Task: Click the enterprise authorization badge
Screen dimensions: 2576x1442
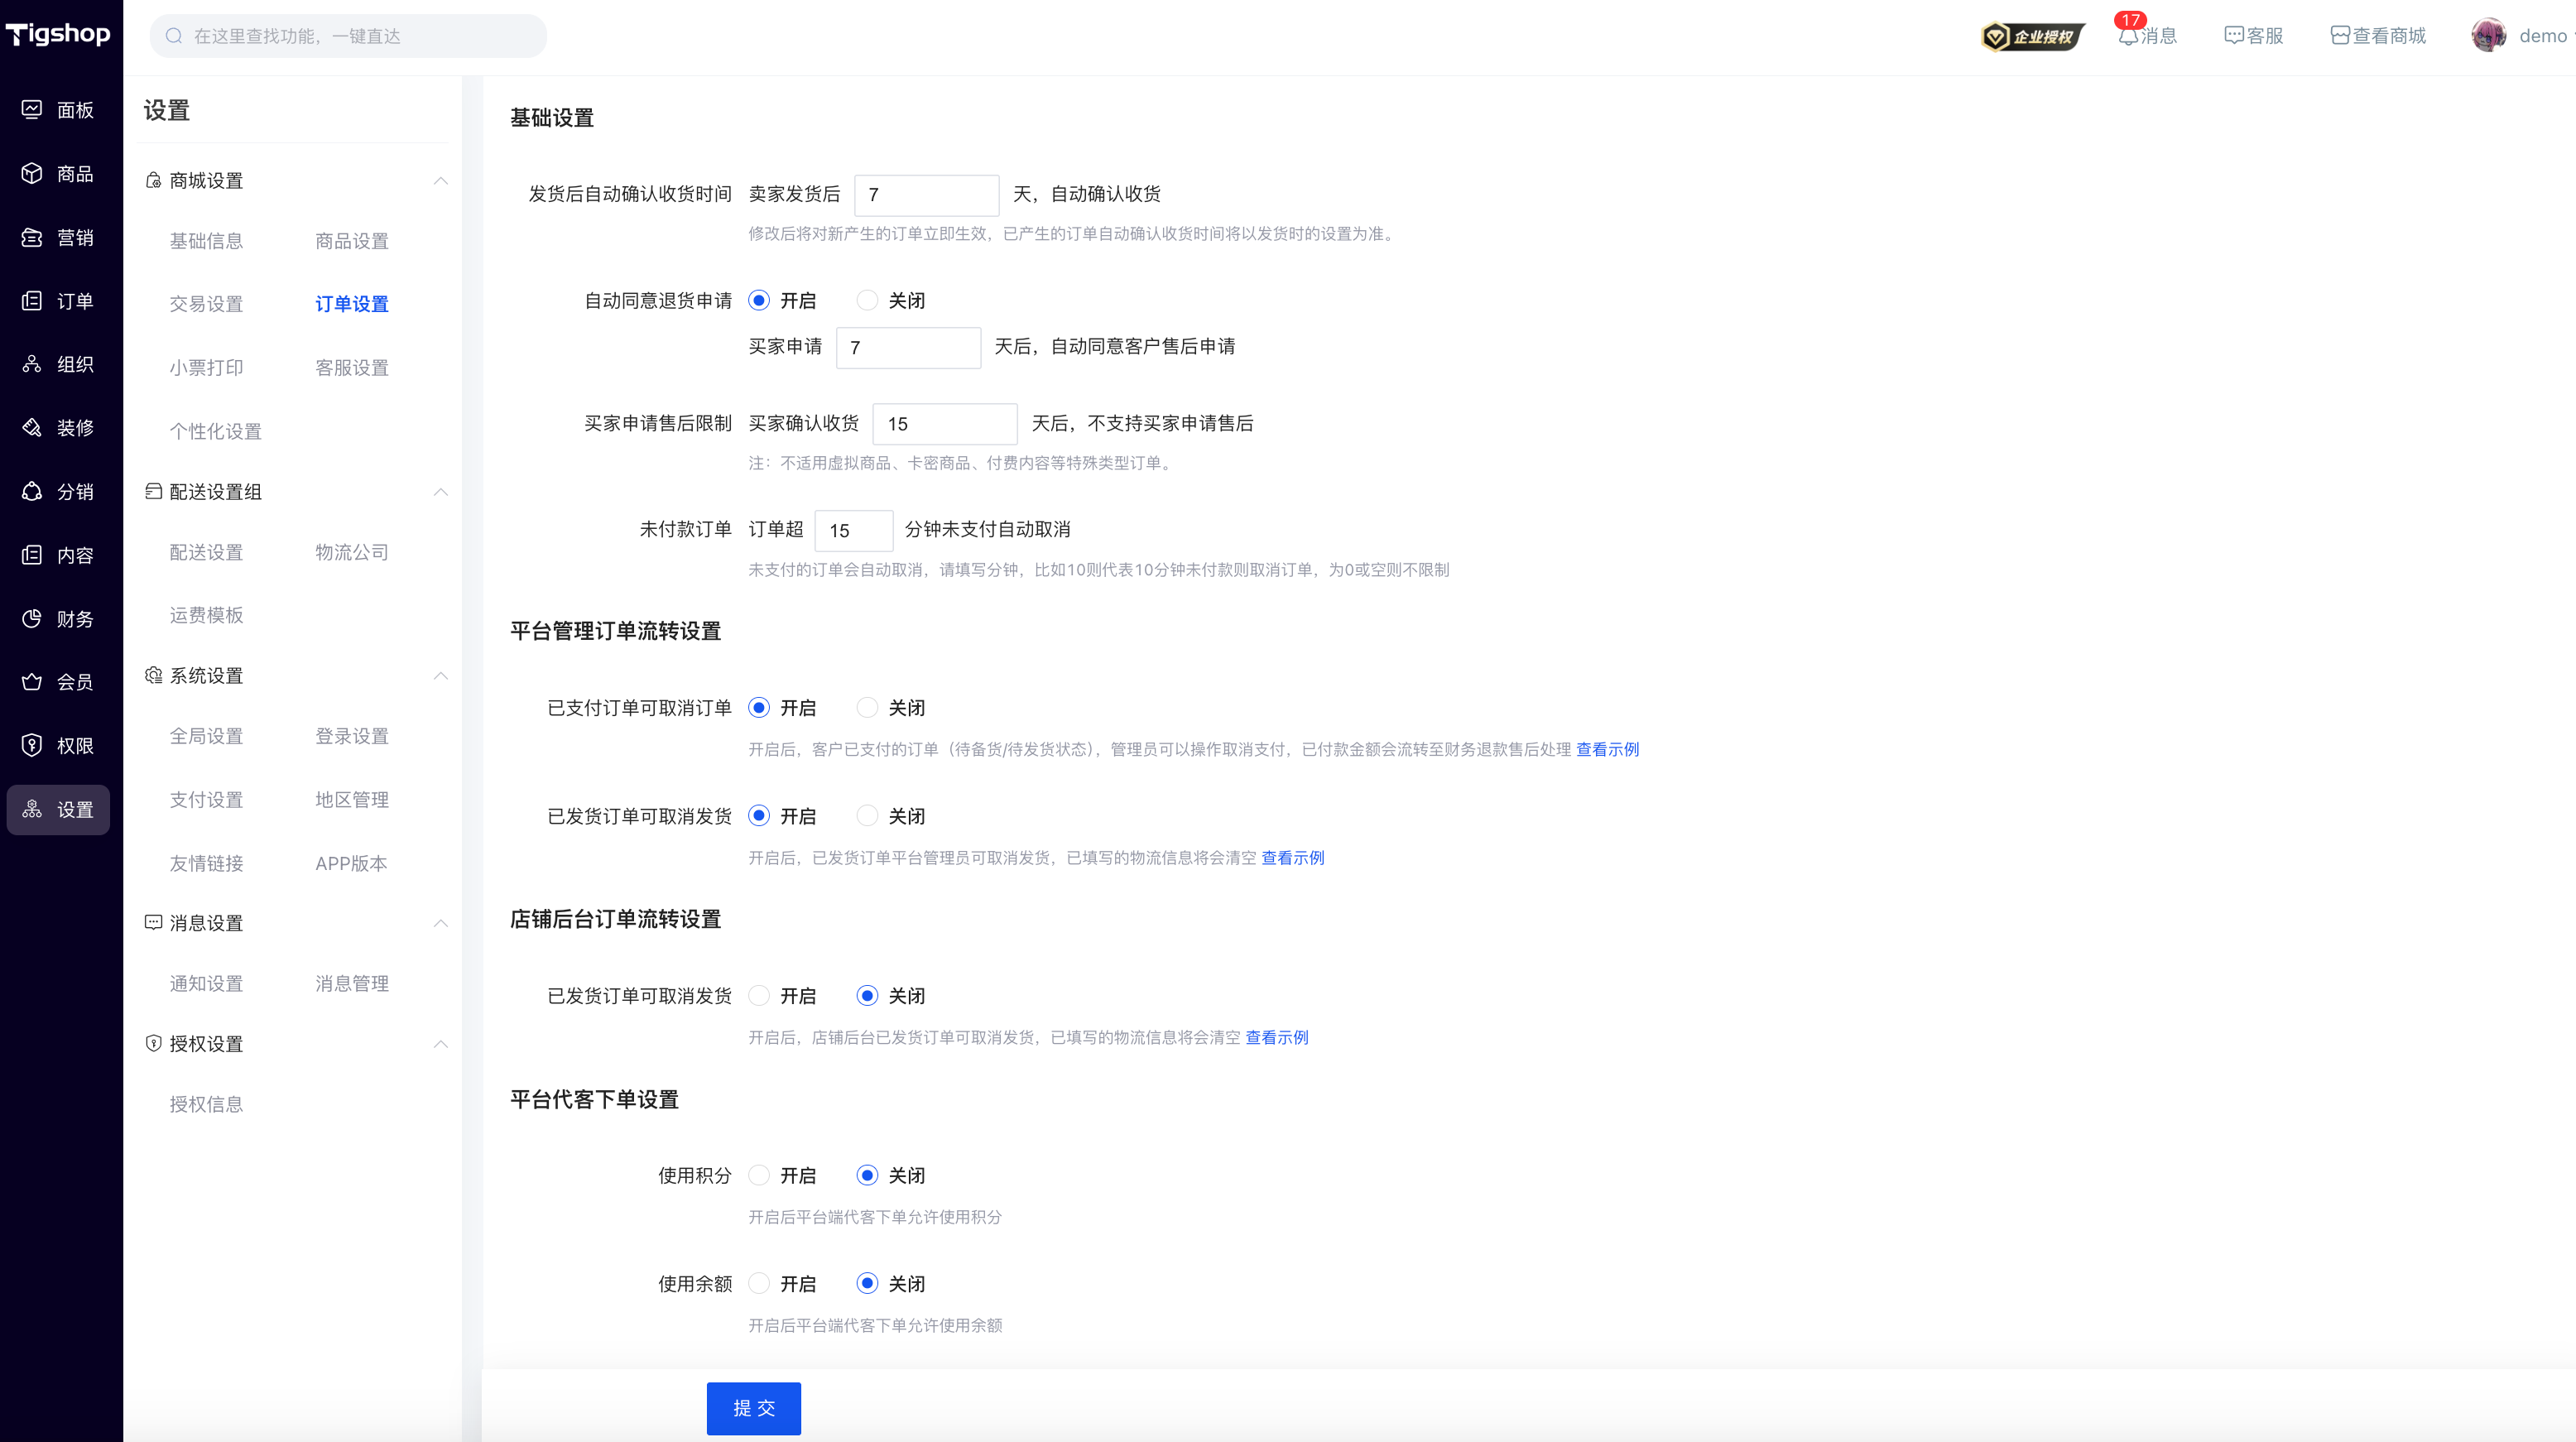Action: tap(2032, 37)
